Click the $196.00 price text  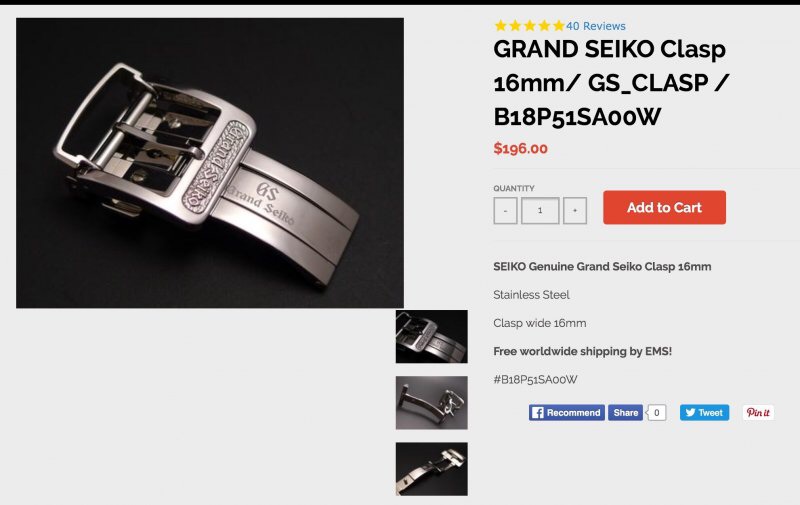(x=520, y=148)
